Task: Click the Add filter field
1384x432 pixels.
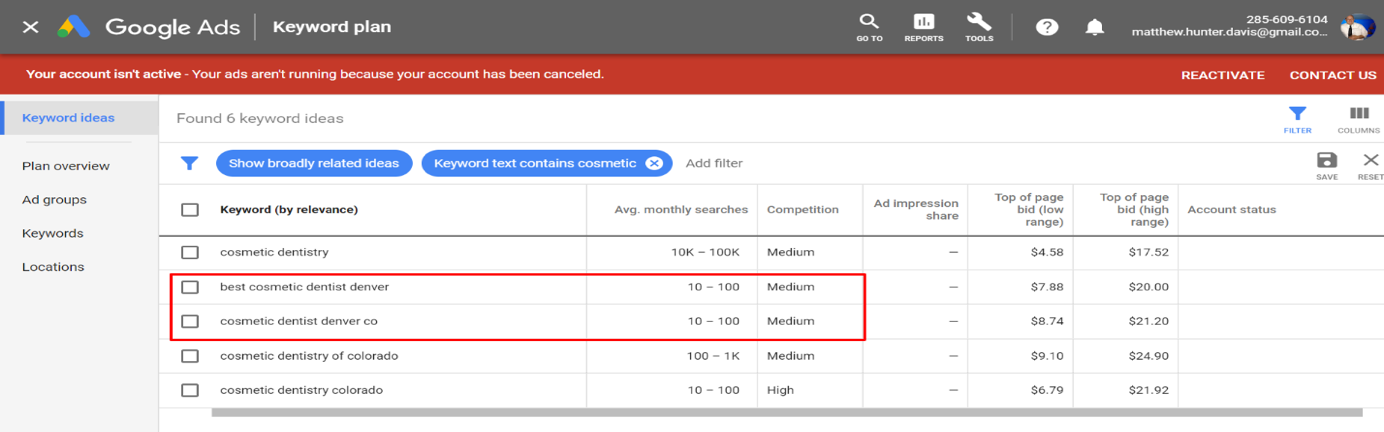Action: pyautogui.click(x=714, y=163)
